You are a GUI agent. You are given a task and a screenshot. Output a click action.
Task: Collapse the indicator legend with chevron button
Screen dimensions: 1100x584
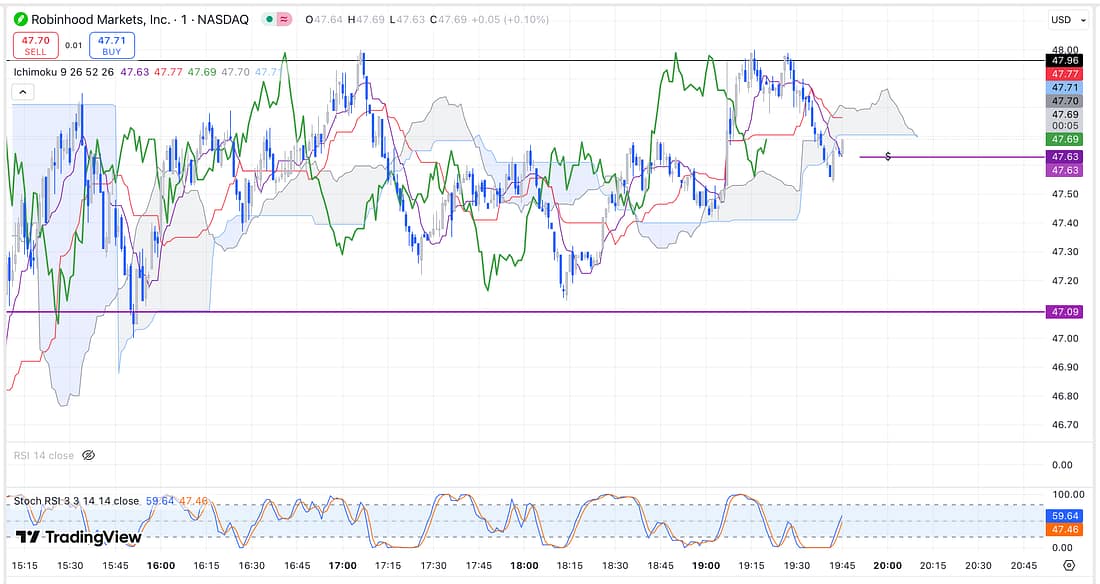click(x=22, y=92)
